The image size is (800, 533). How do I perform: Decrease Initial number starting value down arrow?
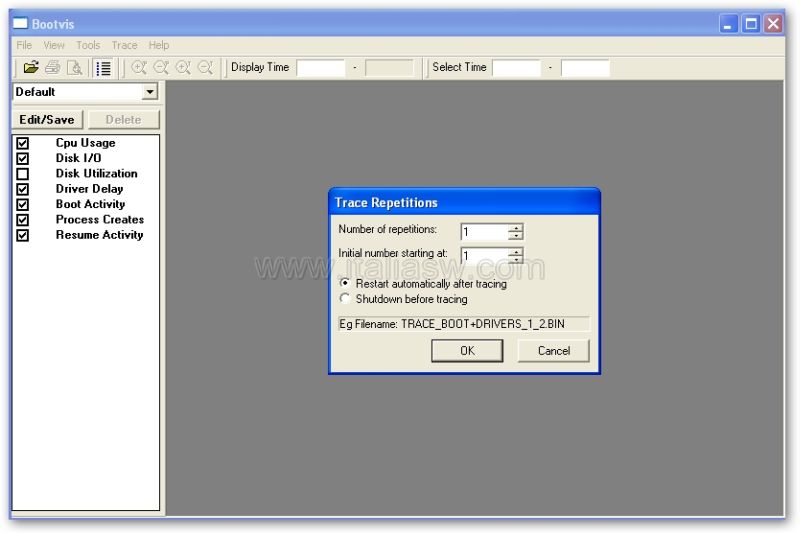(516, 259)
